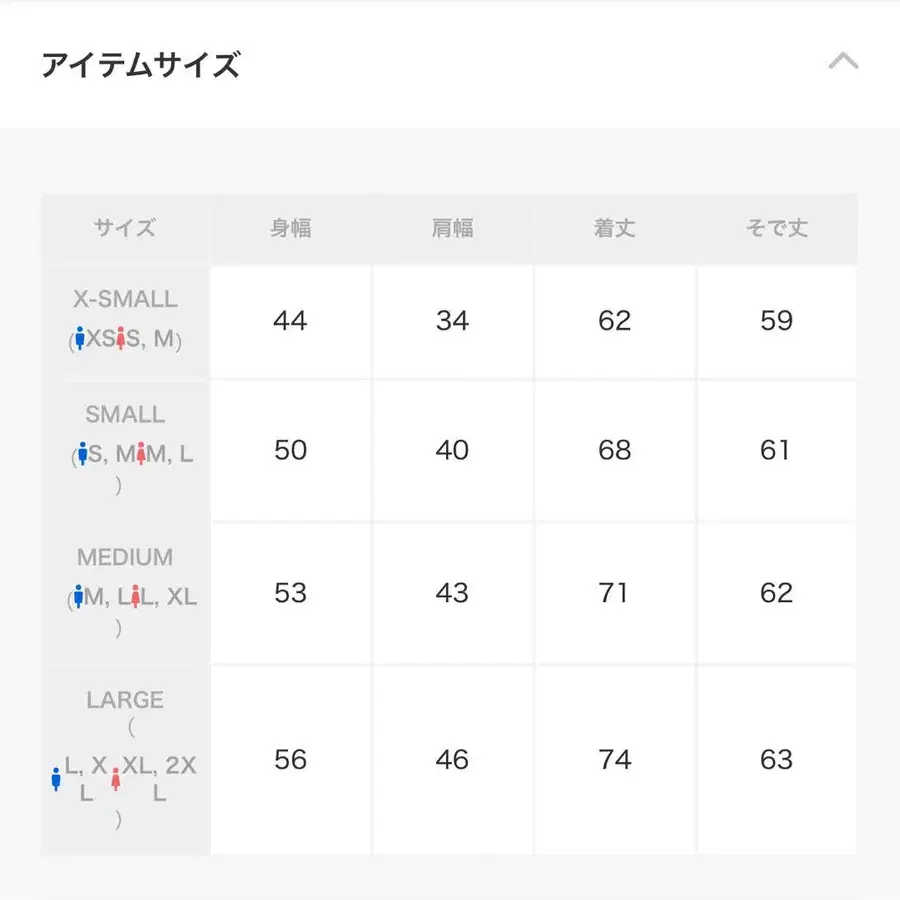Click the 着丈 column header
The width and height of the screenshot is (900, 900).
(x=614, y=228)
